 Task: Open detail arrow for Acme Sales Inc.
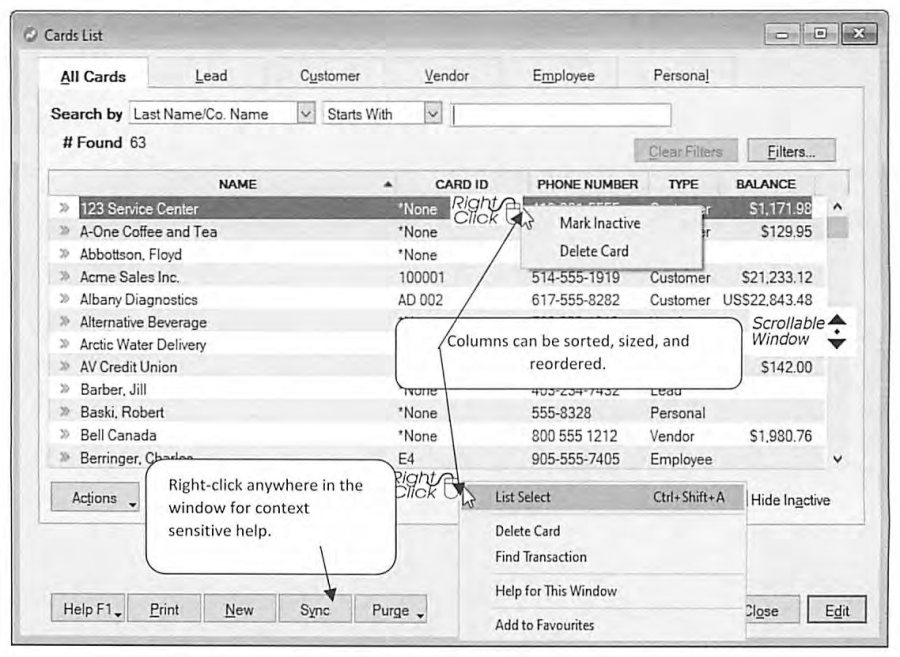tap(64, 277)
